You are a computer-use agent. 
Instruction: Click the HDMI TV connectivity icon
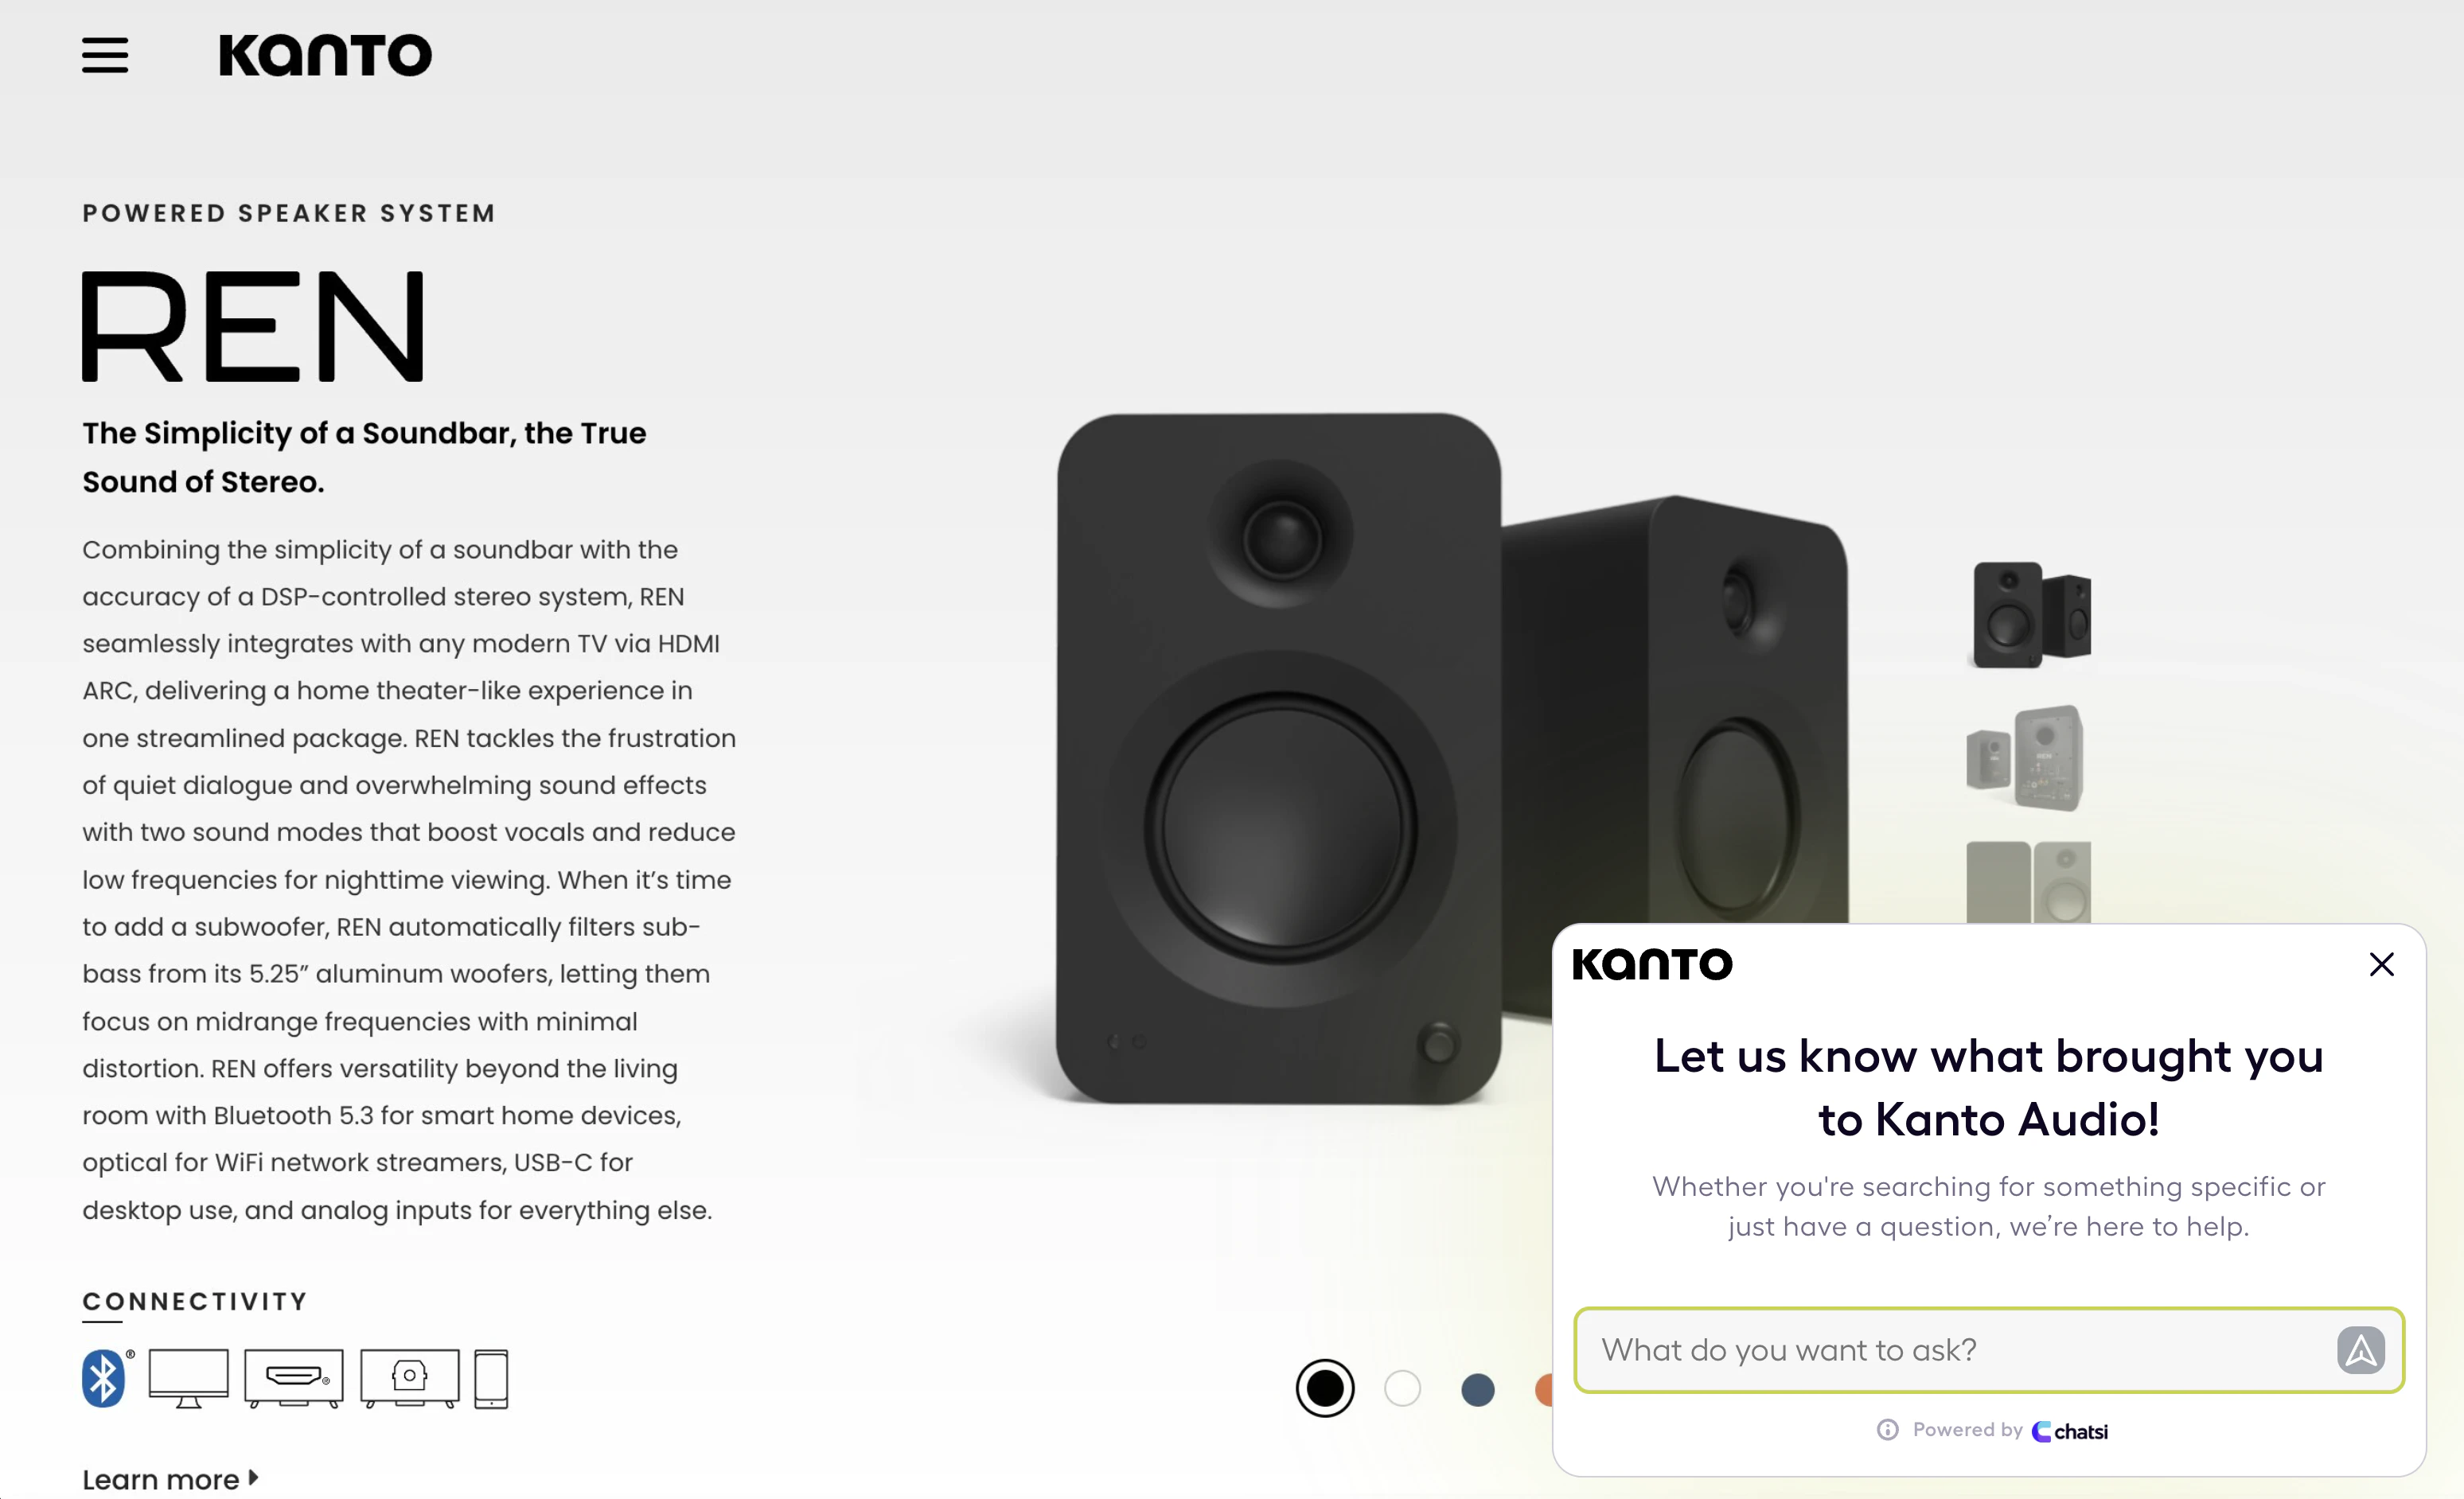294,1379
